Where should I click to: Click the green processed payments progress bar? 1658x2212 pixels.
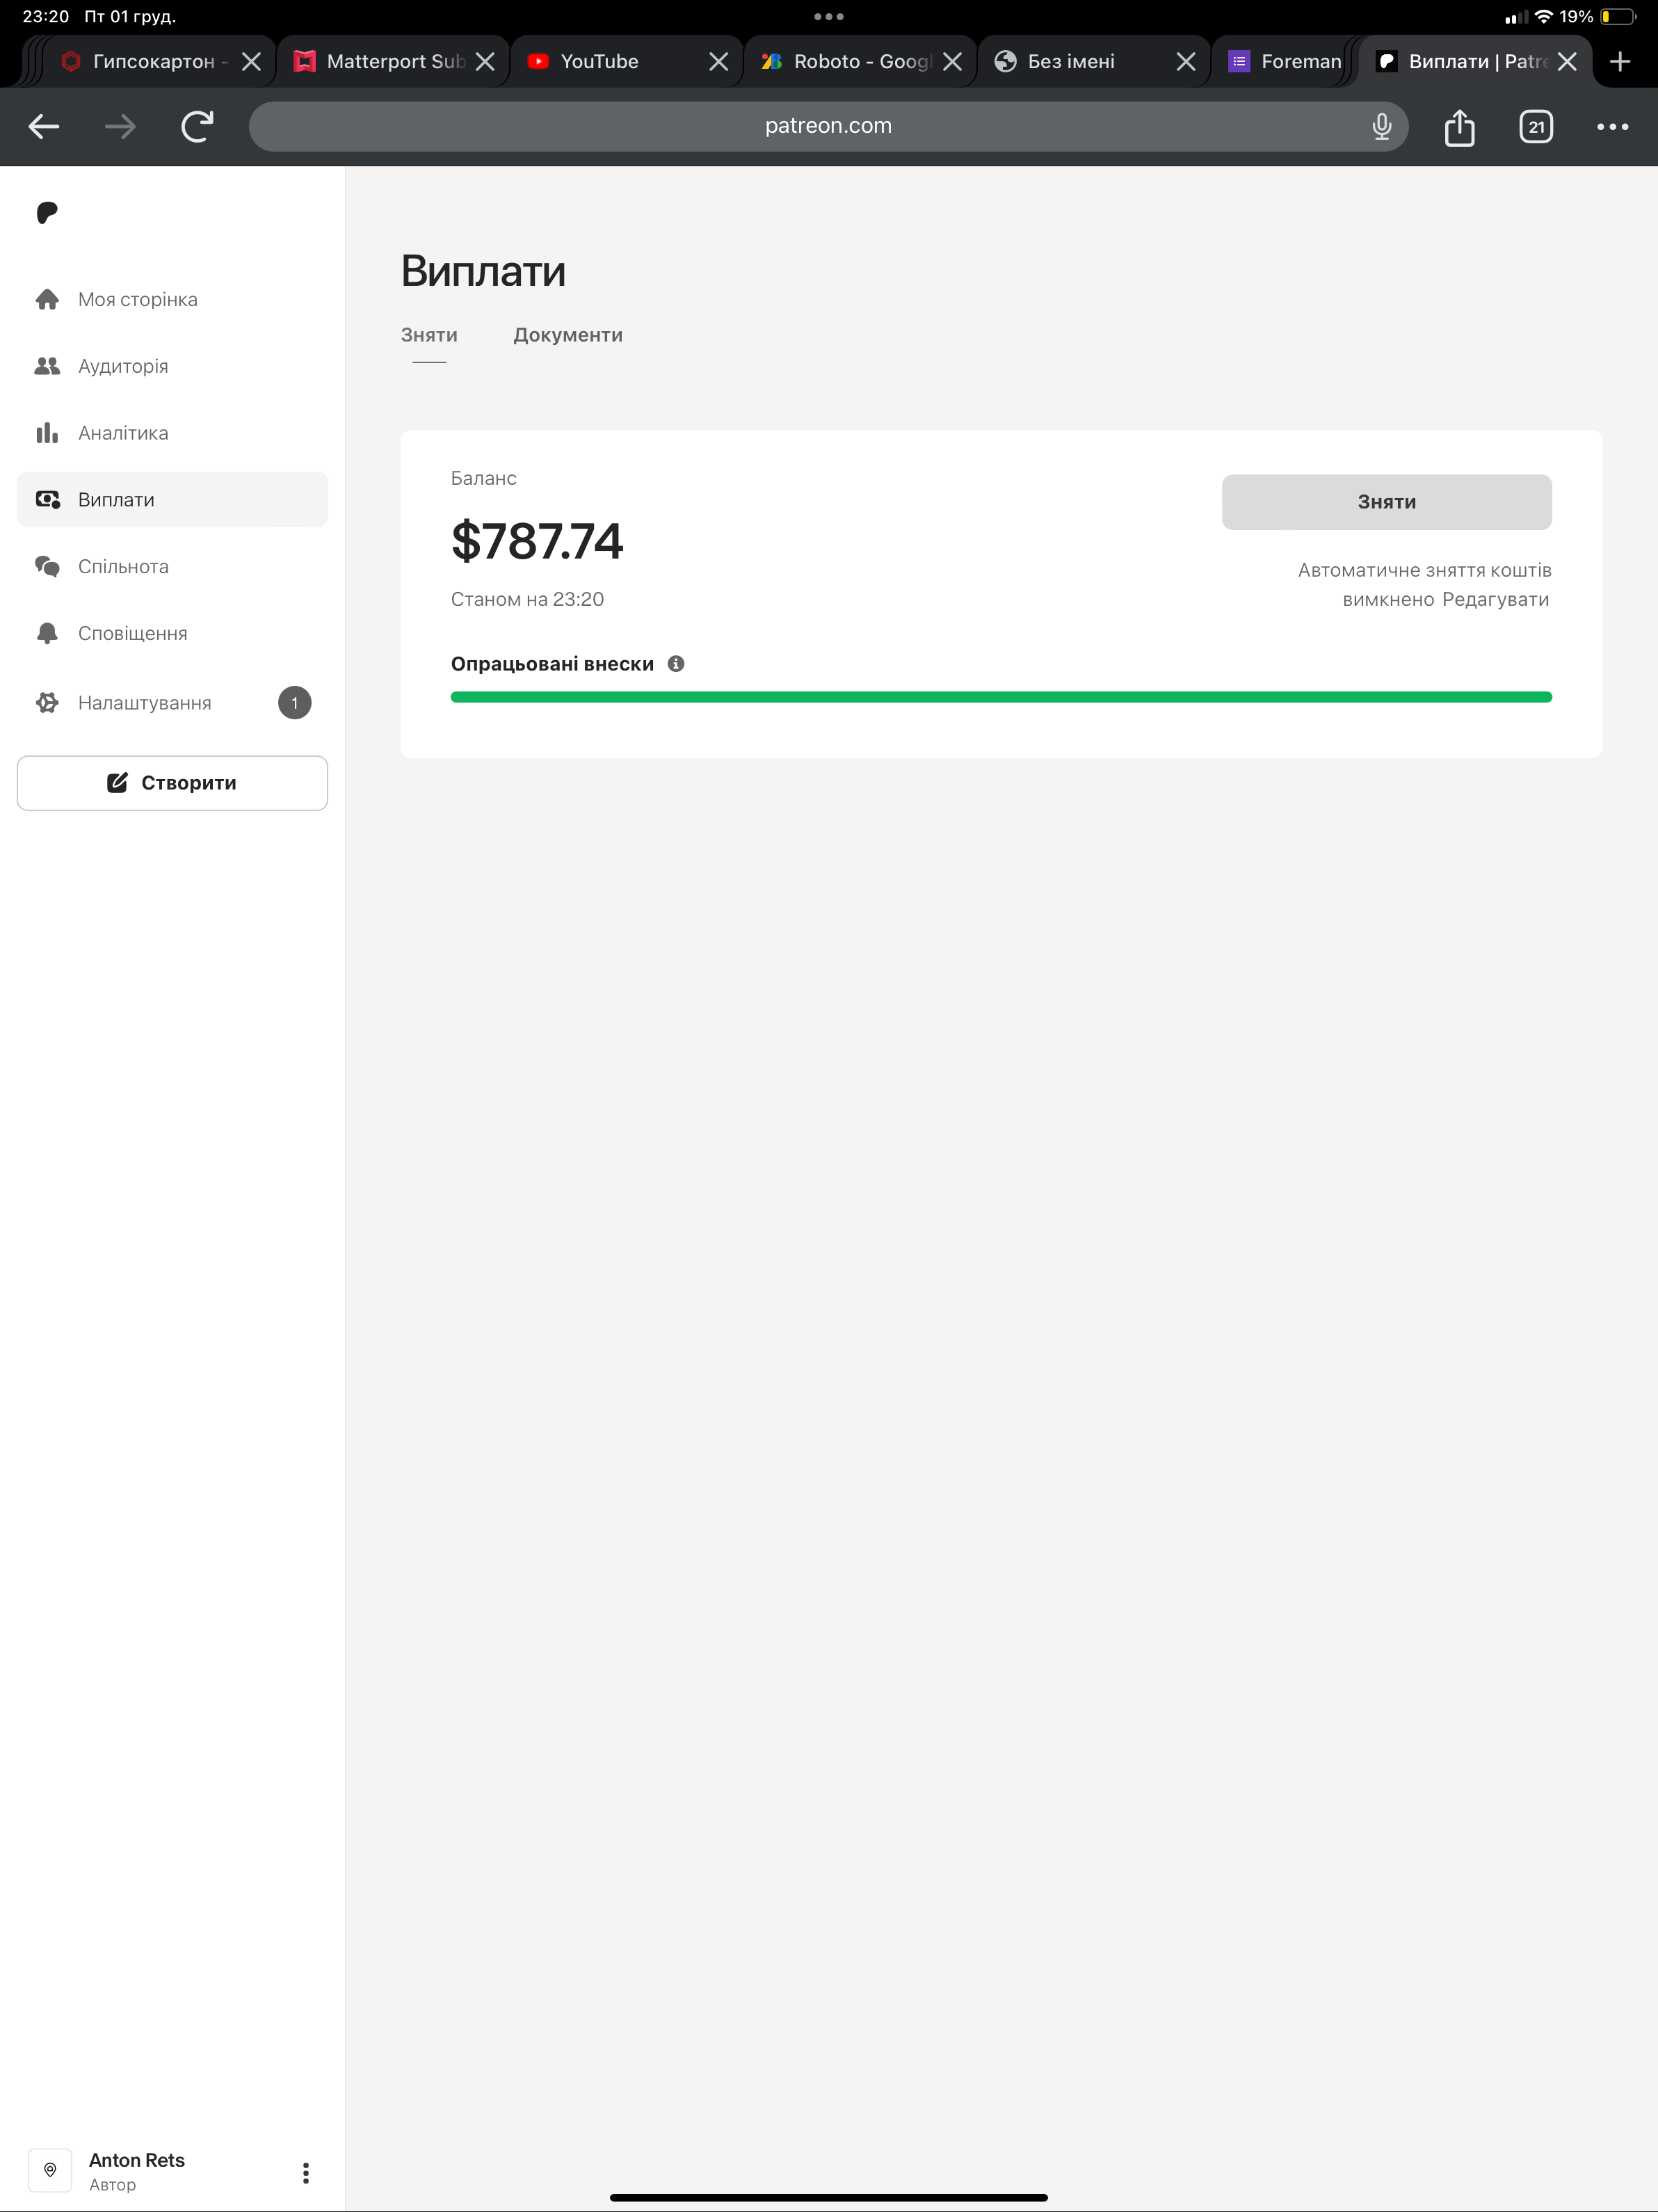coord(1001,697)
